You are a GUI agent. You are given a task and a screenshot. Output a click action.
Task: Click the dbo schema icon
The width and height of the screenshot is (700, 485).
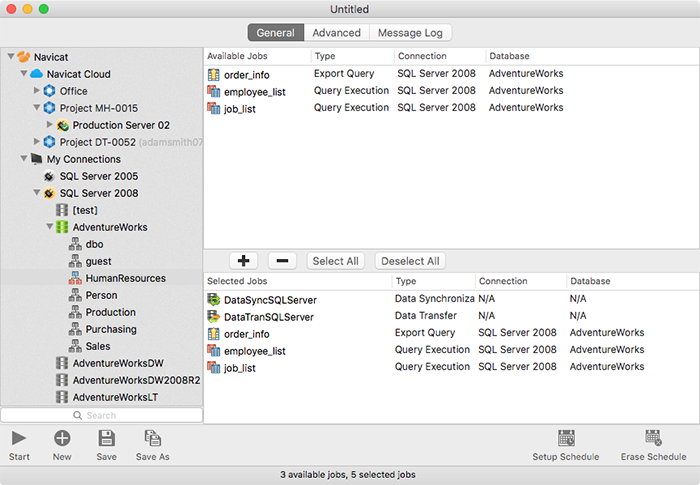(x=75, y=244)
